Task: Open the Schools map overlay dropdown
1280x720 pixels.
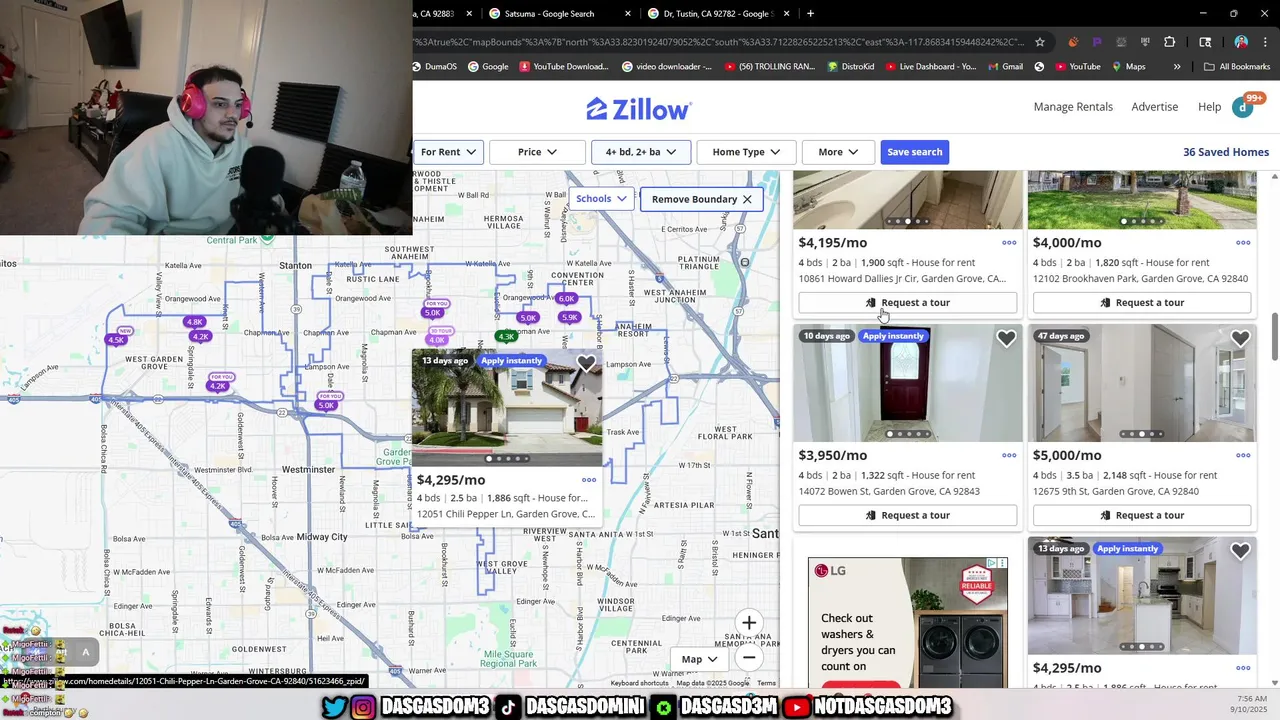Action: 601,199
